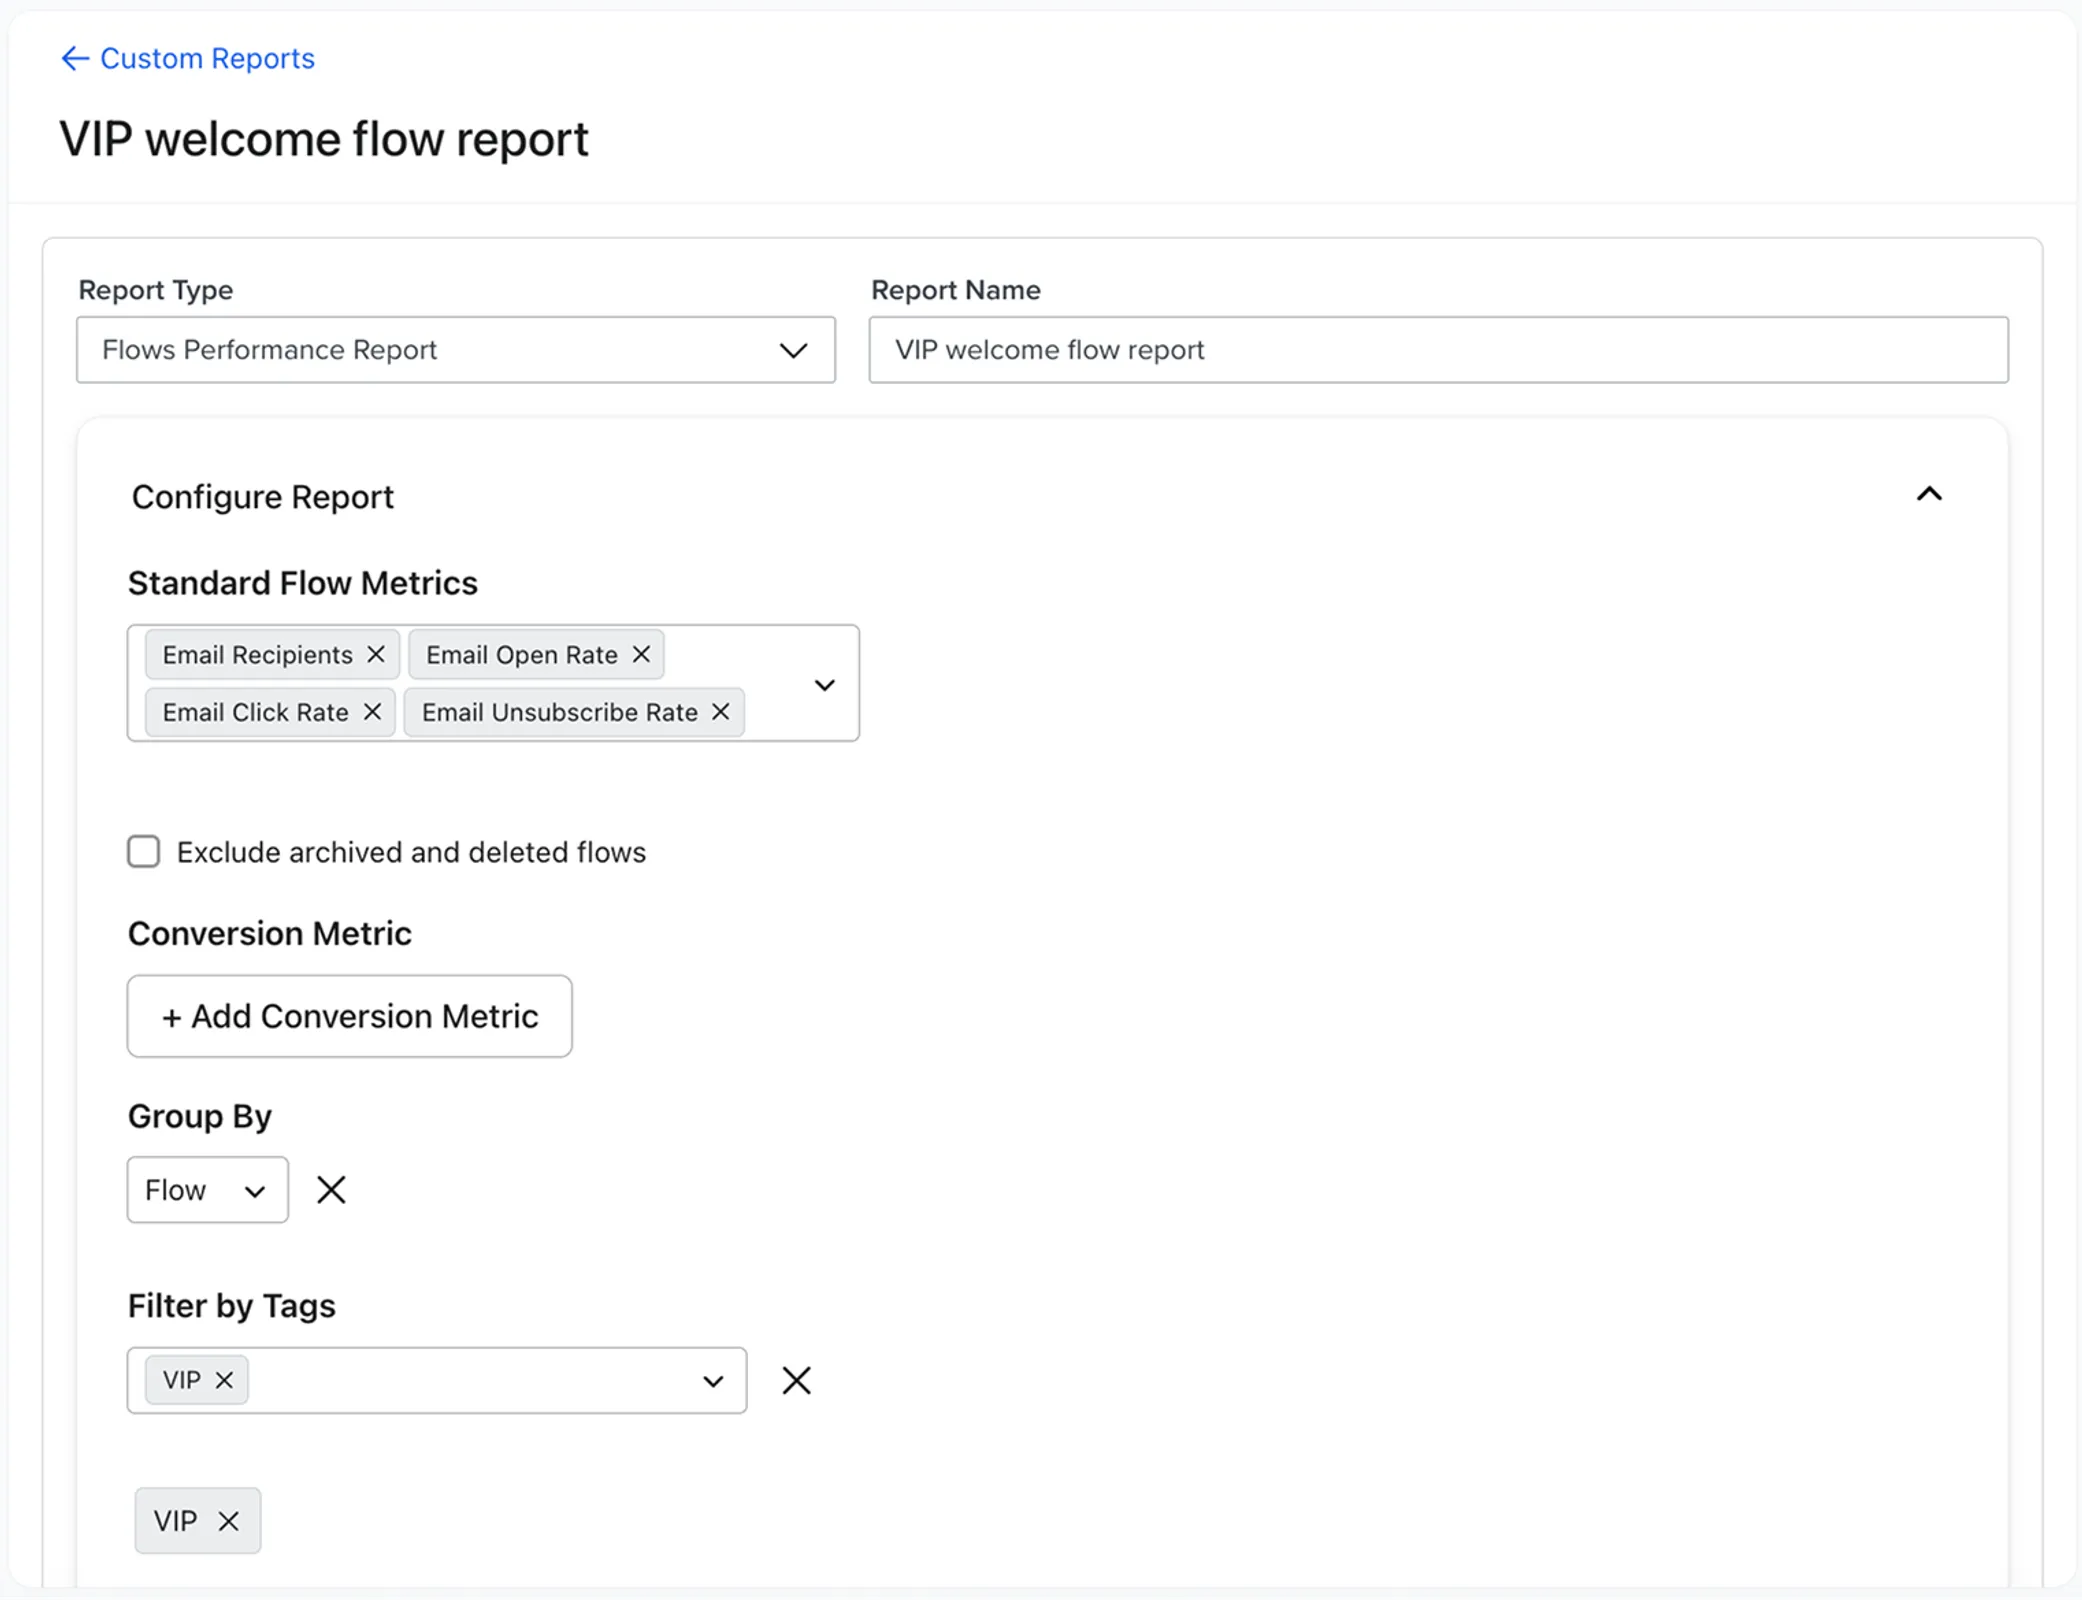
Task: Click the Conversion Metric heading
Action: [x=270, y=933]
